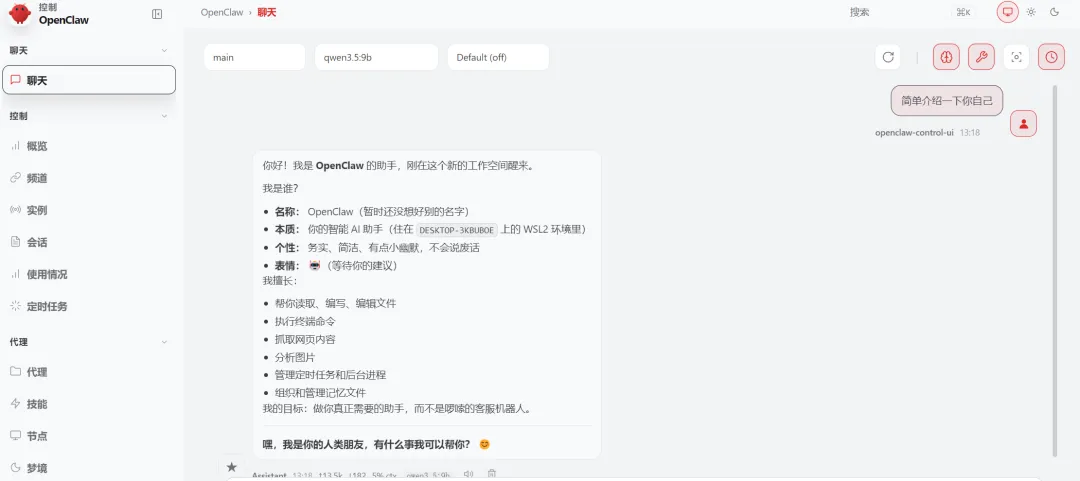Click the DESKTOP-3KBUBOE code tag
1080x481 pixels.
click(x=457, y=230)
